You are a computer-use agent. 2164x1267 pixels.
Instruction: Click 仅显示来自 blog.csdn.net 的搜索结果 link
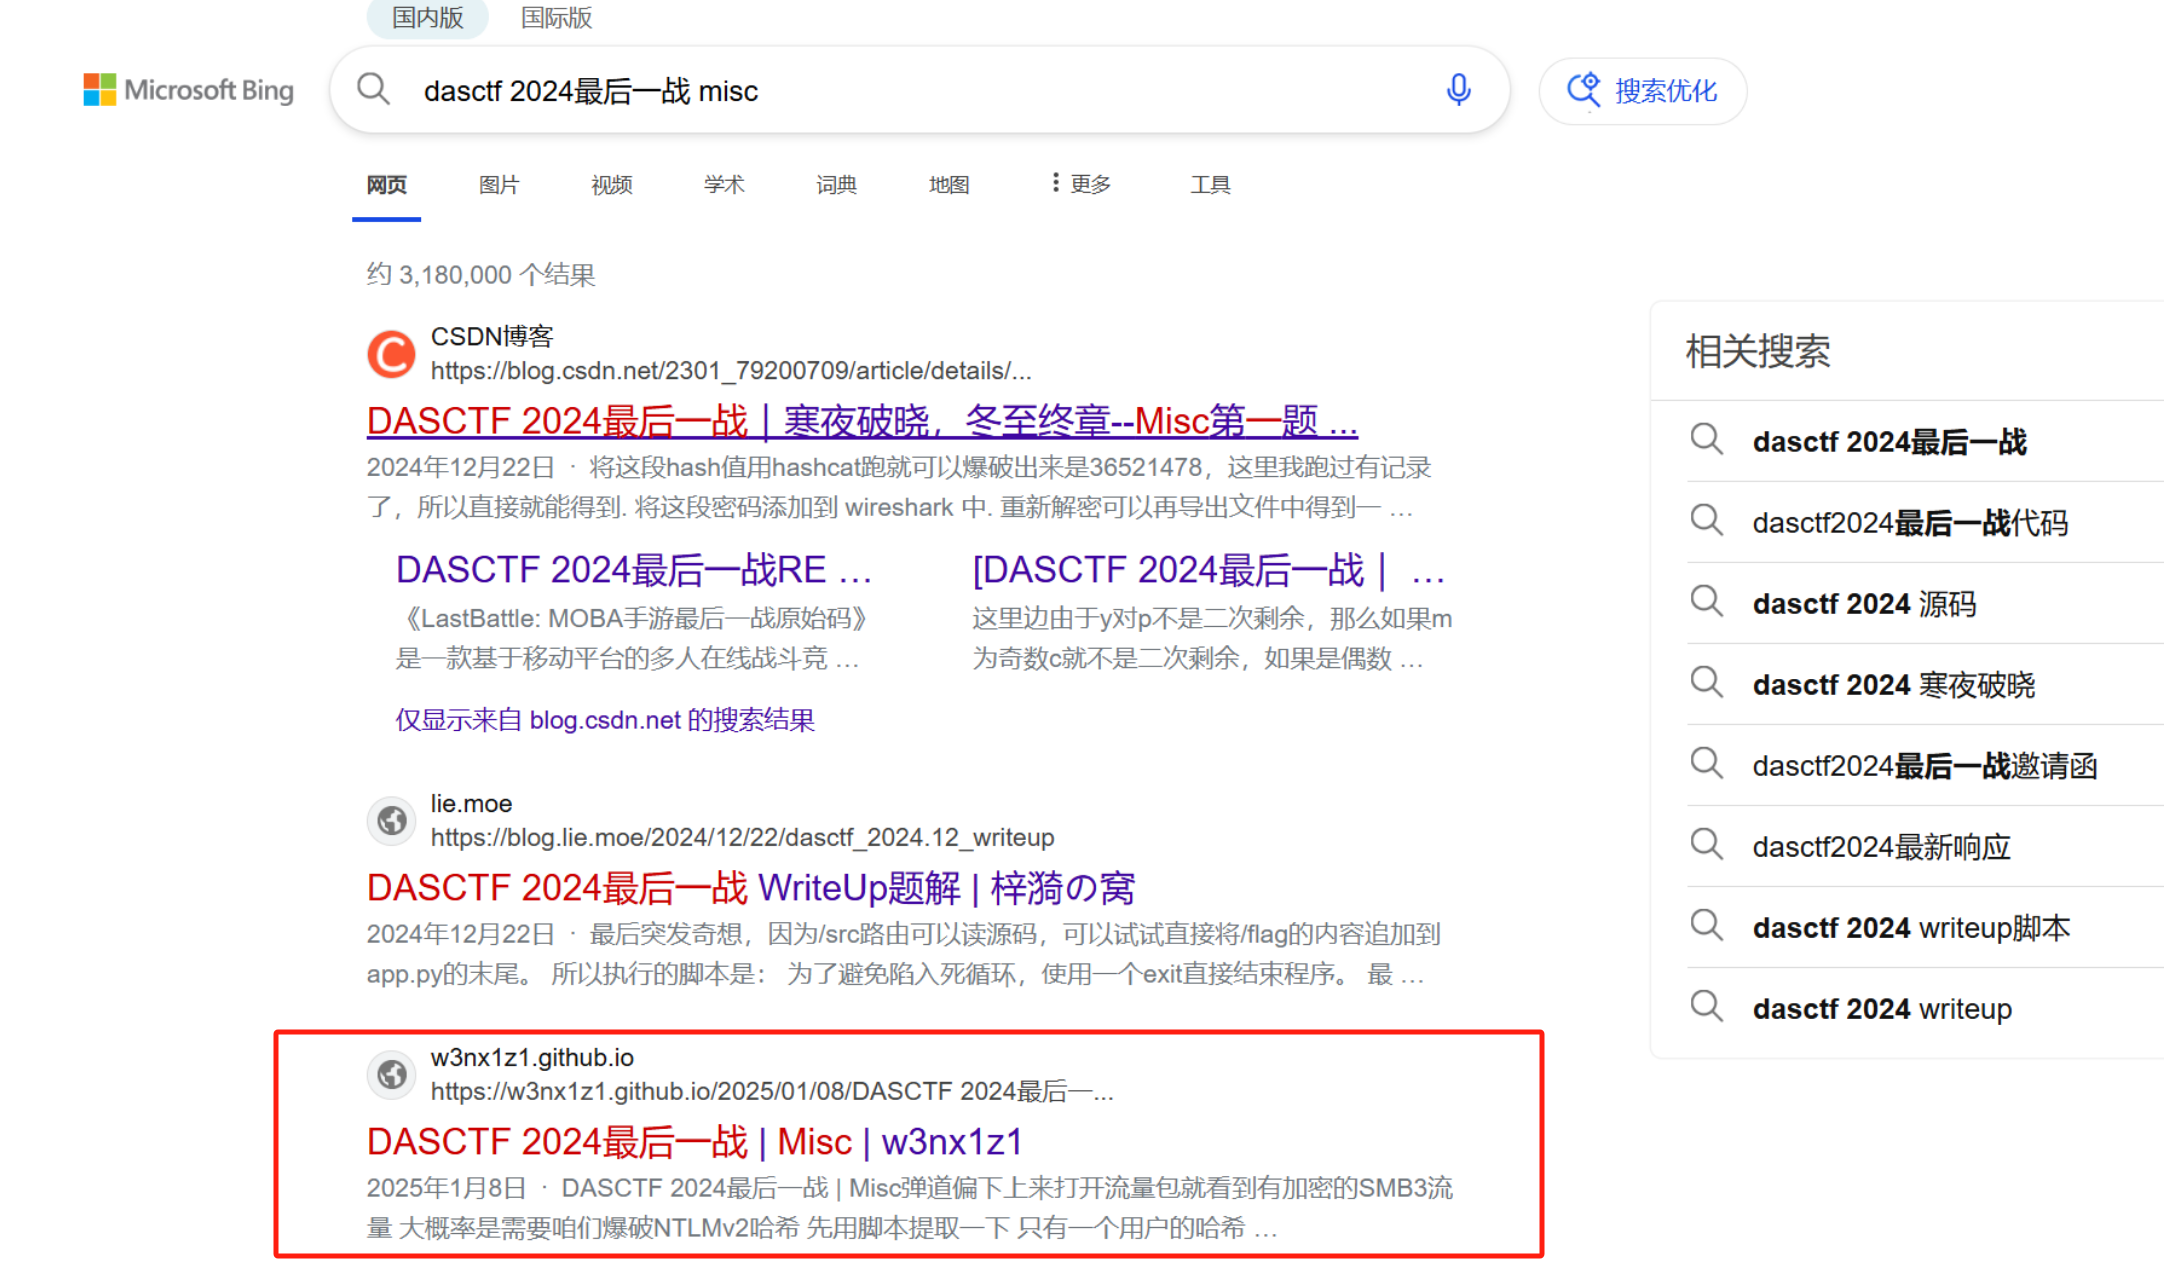tap(604, 720)
